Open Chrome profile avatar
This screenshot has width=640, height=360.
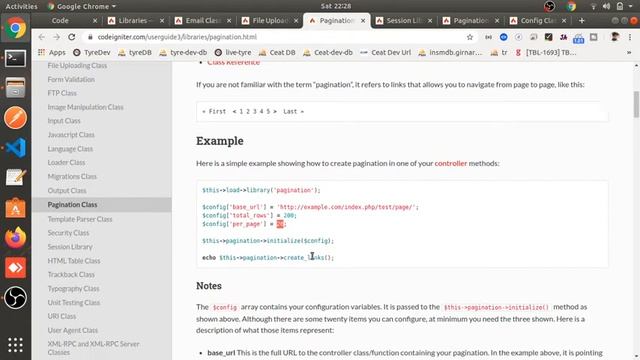pyautogui.click(x=615, y=37)
